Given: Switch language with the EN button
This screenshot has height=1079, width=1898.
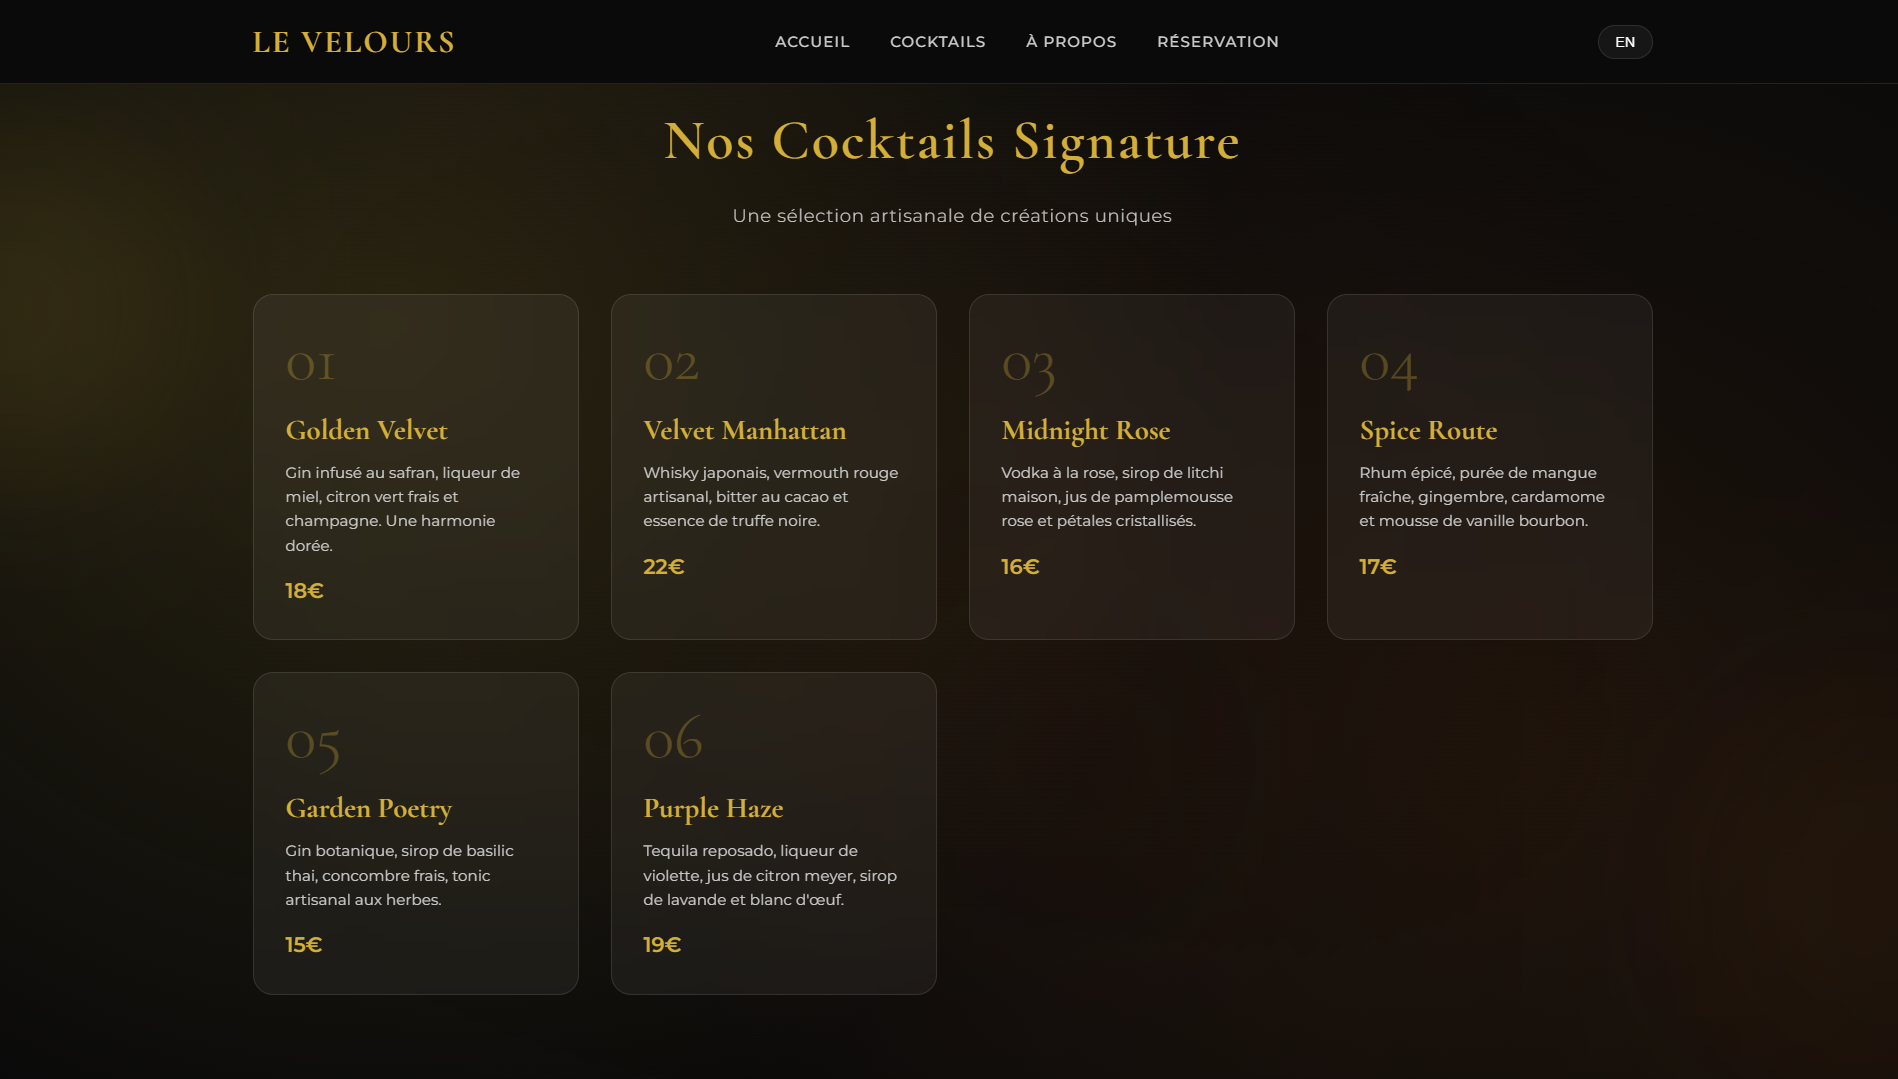Looking at the screenshot, I should 1625,42.
